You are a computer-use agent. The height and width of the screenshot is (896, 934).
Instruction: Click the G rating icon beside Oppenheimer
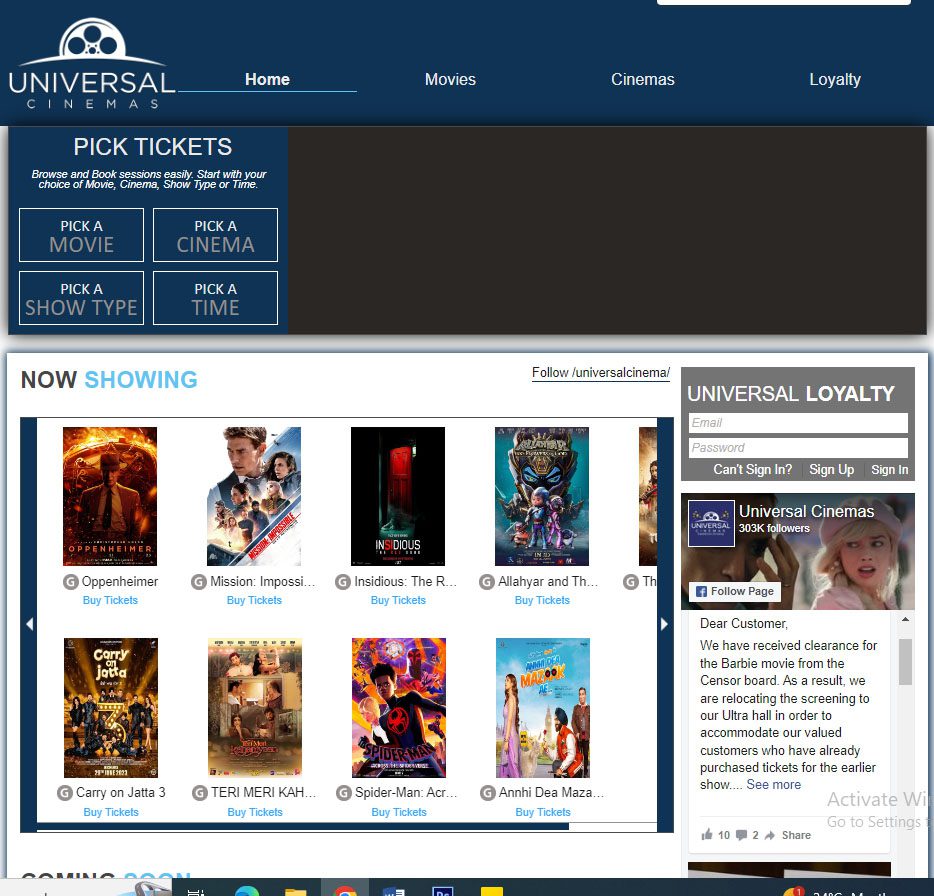point(71,582)
